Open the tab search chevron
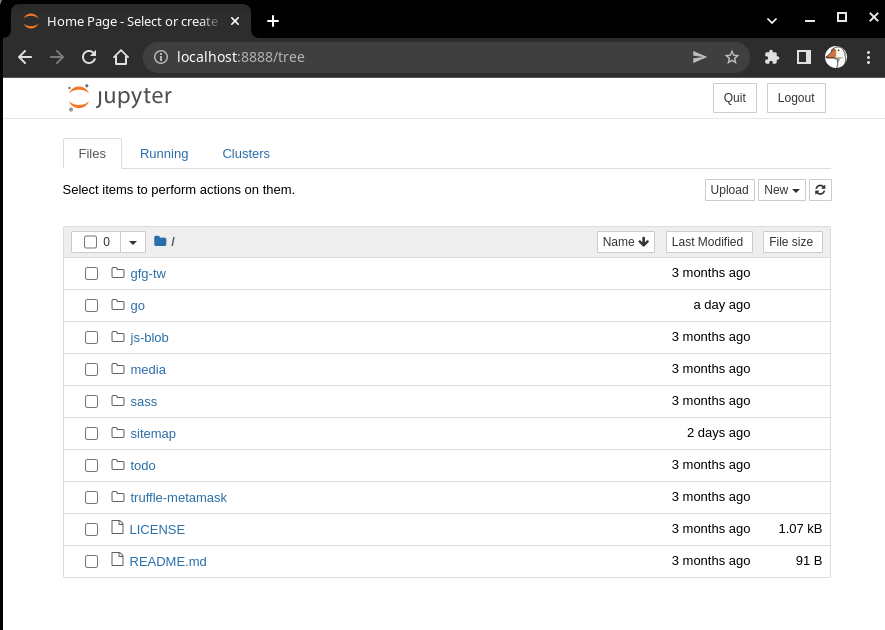 point(772,21)
